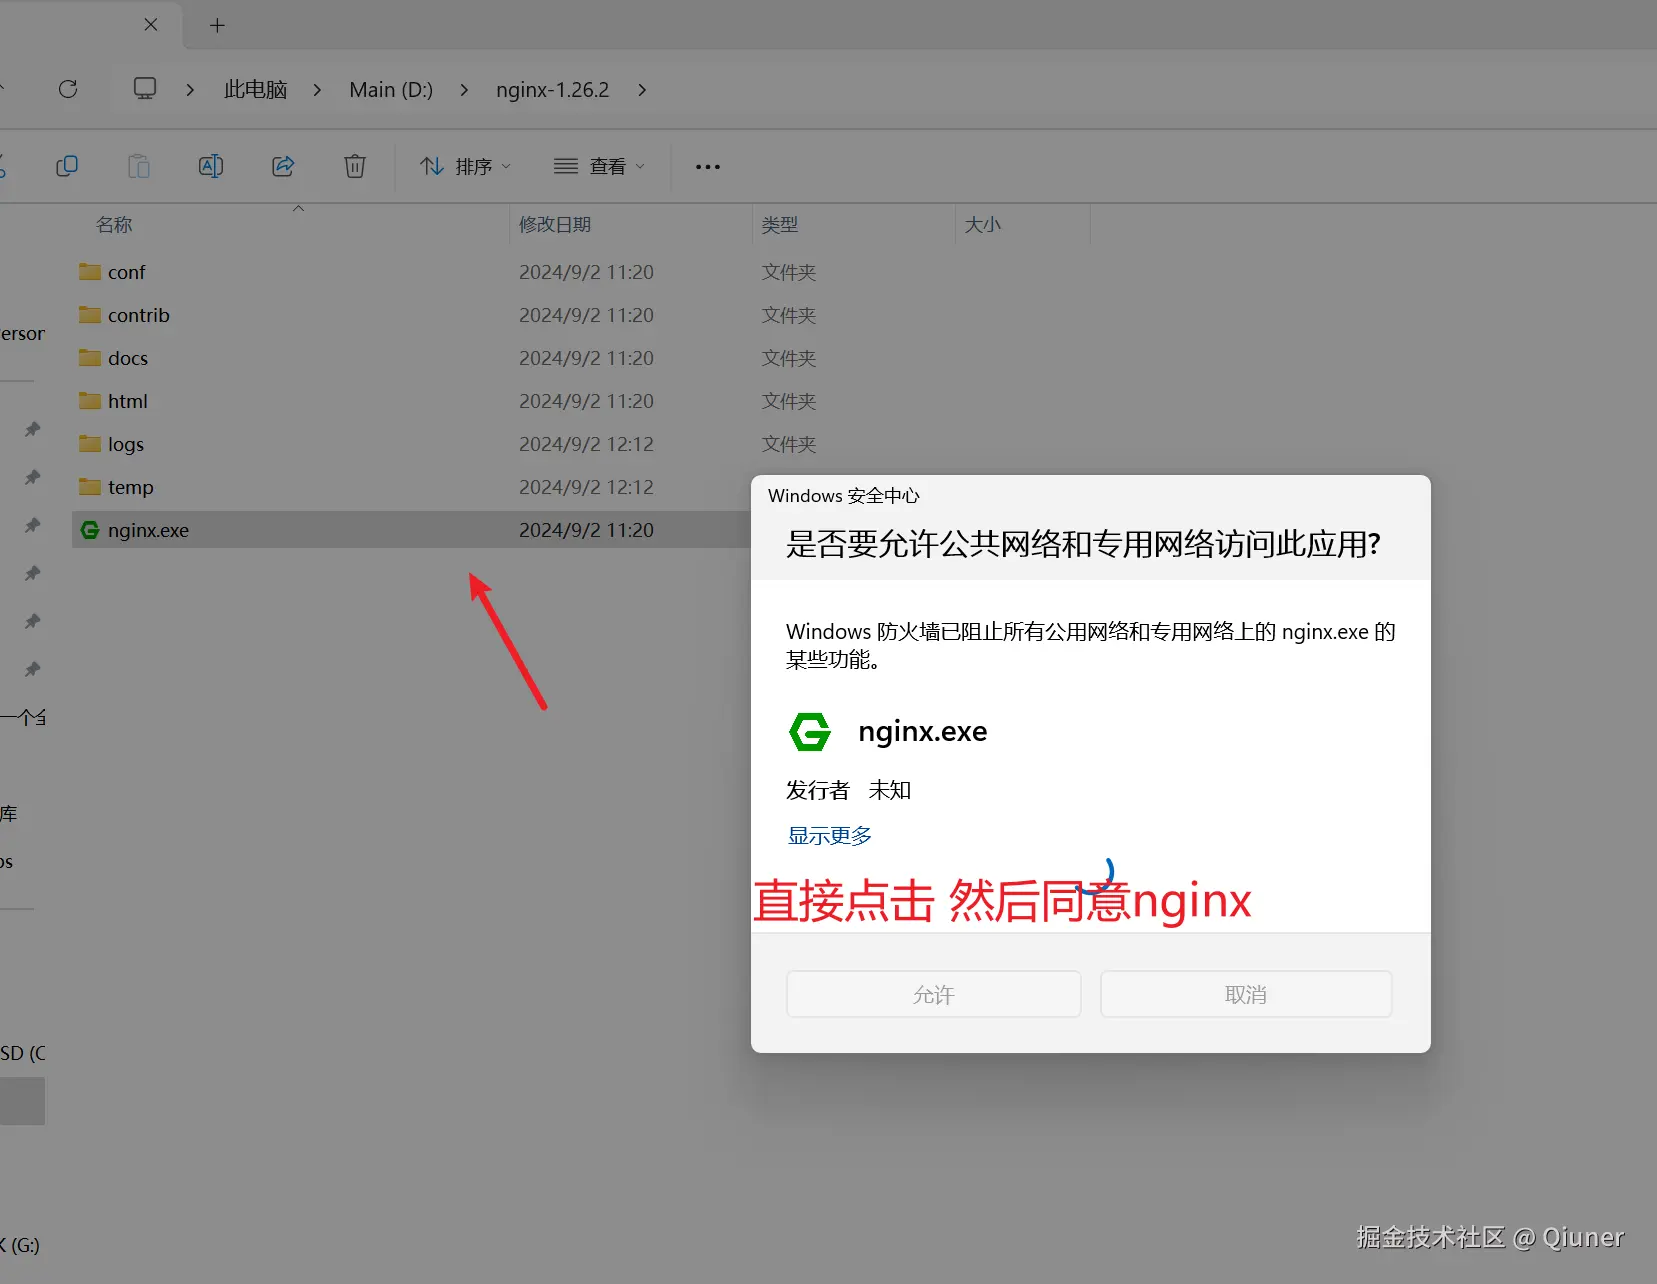Sort by the 名称 column header
This screenshot has height=1284, width=1657.
point(114,225)
